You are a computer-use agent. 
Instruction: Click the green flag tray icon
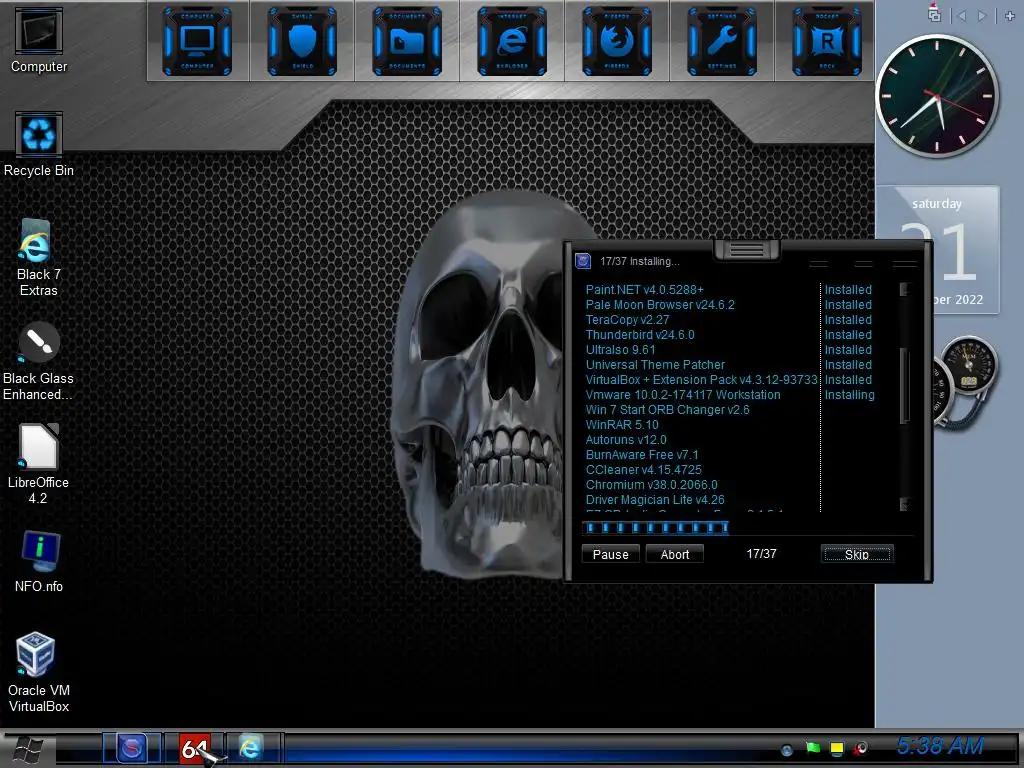tap(812, 748)
